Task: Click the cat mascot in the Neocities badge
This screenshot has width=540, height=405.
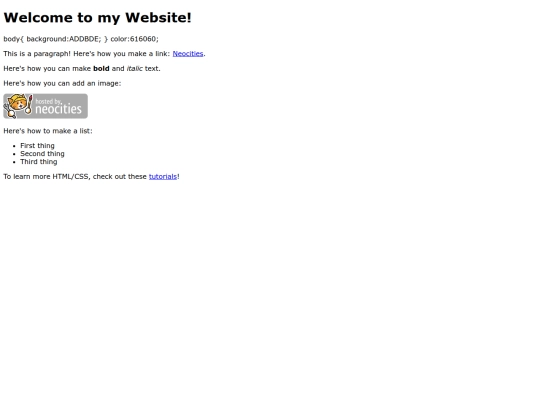Action: click(18, 106)
